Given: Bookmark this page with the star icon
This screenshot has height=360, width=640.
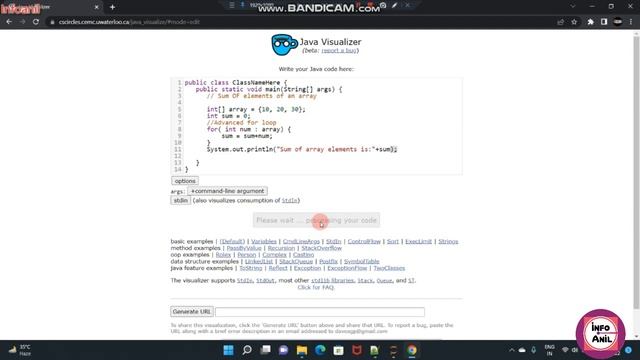Looking at the screenshot, I should pos(574,22).
